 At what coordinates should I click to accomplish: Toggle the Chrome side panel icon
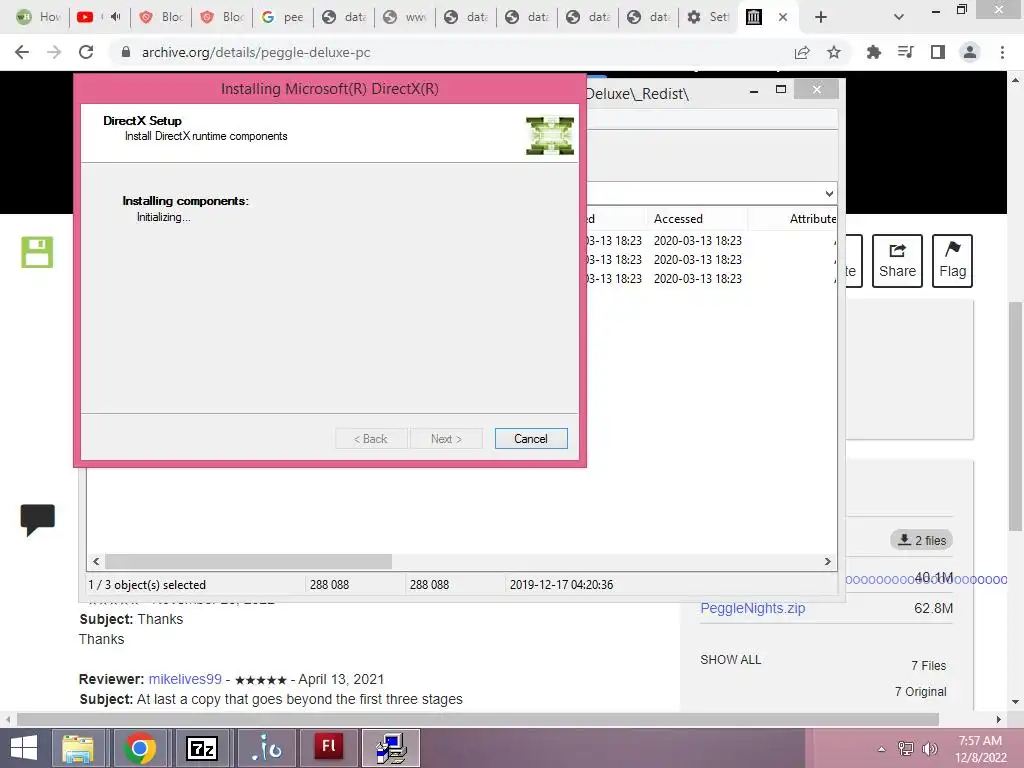click(x=938, y=52)
